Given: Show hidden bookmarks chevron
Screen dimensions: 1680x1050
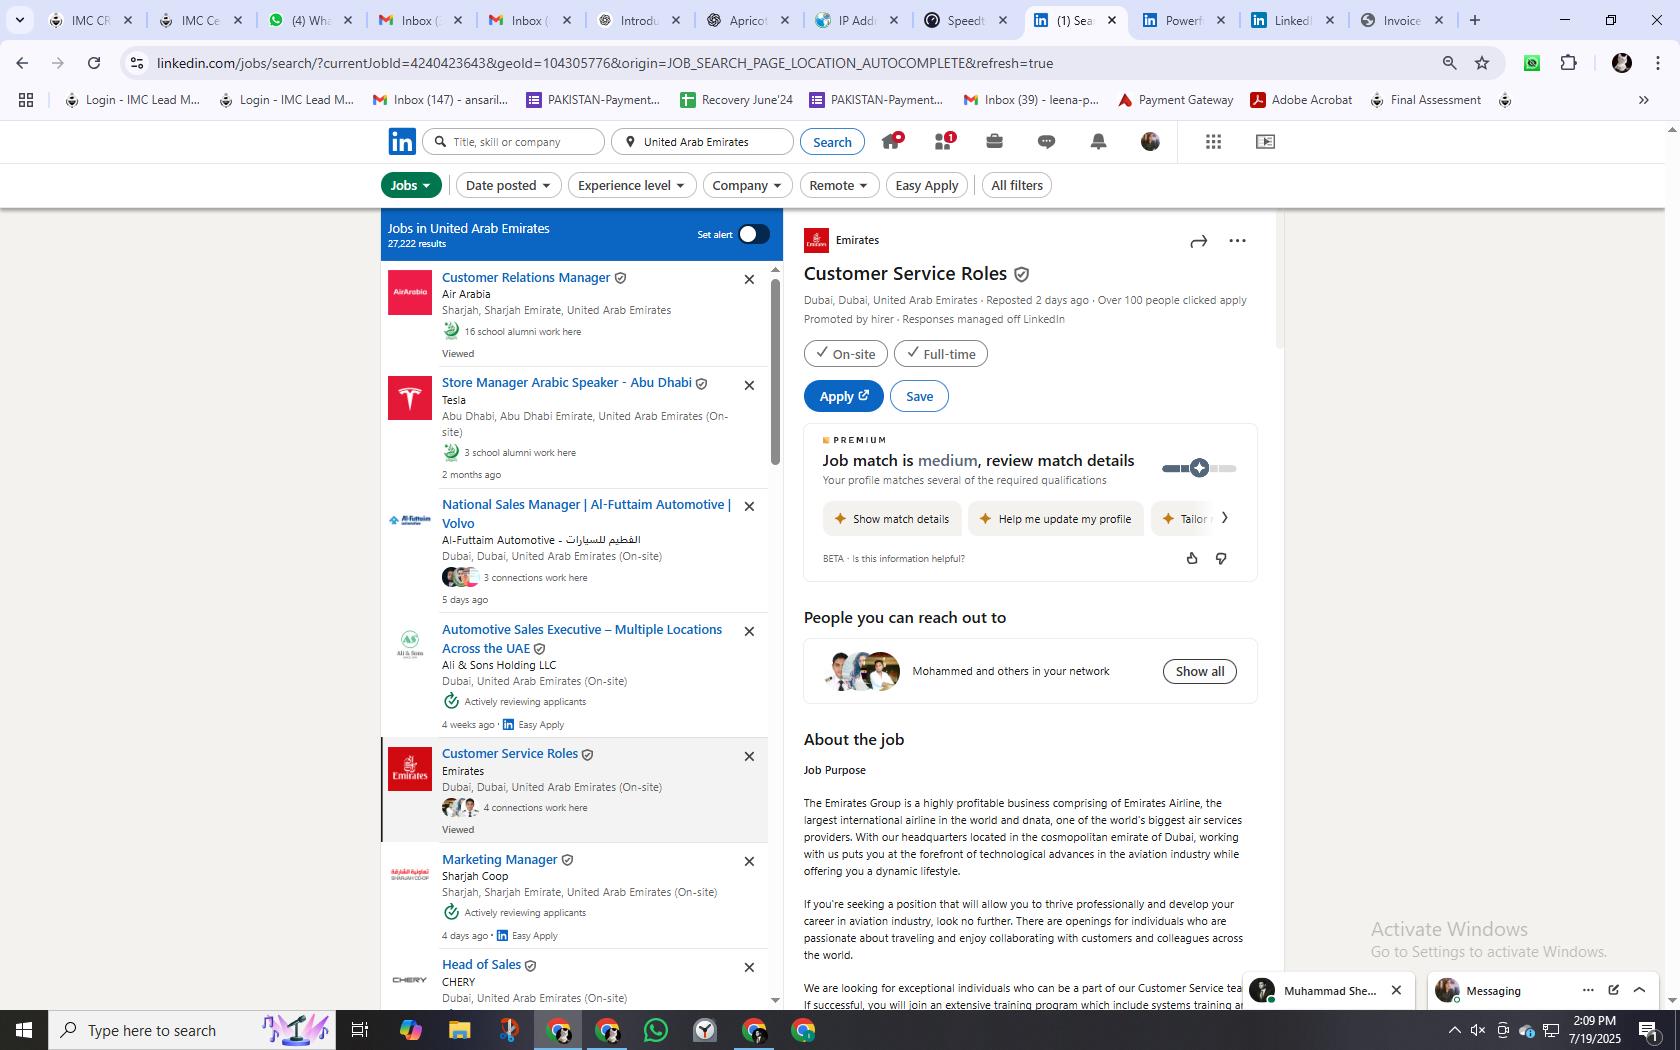Looking at the screenshot, I should pyautogui.click(x=1643, y=100).
